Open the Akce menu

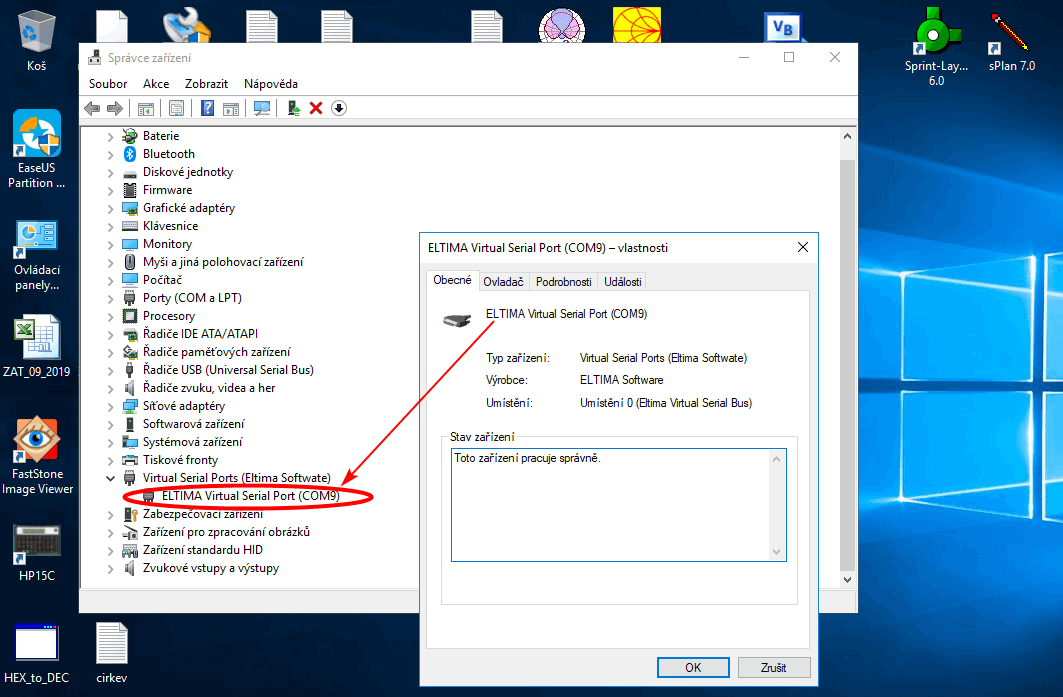tap(156, 84)
